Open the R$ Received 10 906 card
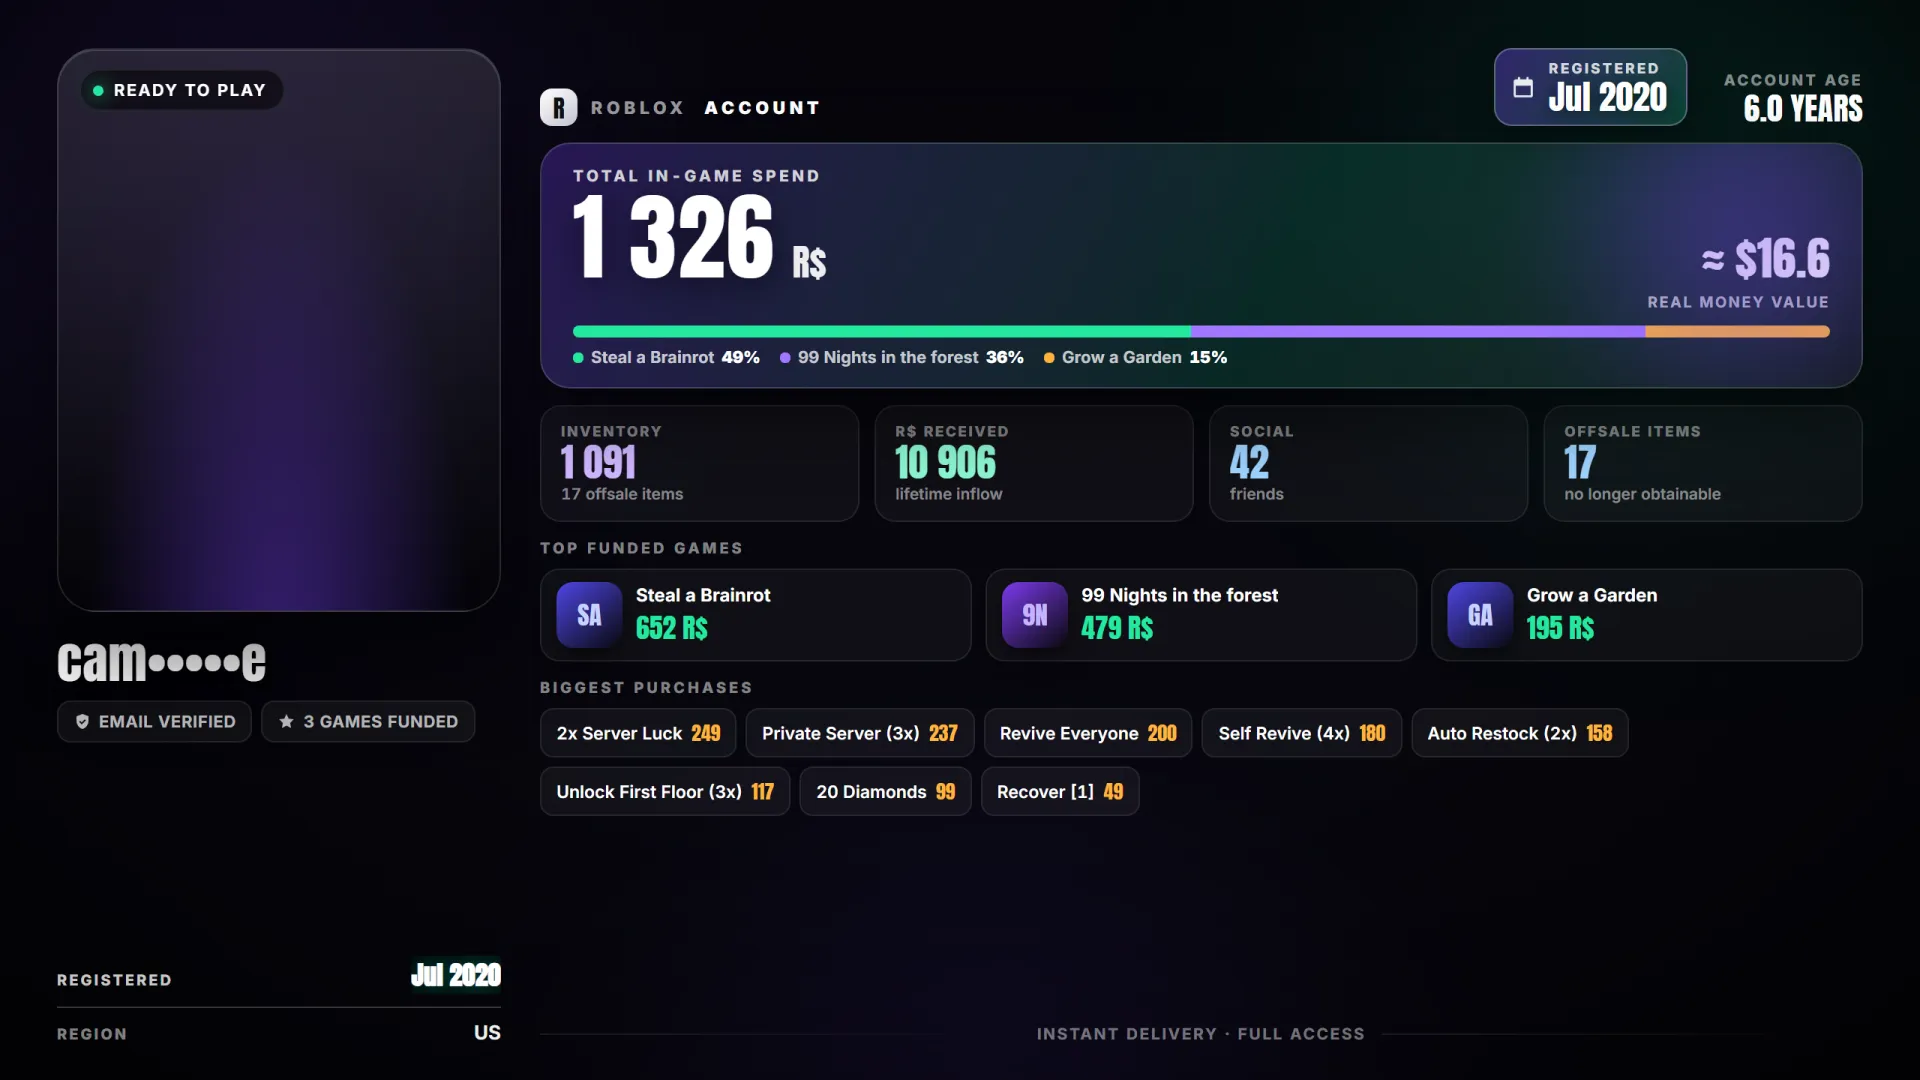This screenshot has height=1080, width=1920. point(1034,463)
